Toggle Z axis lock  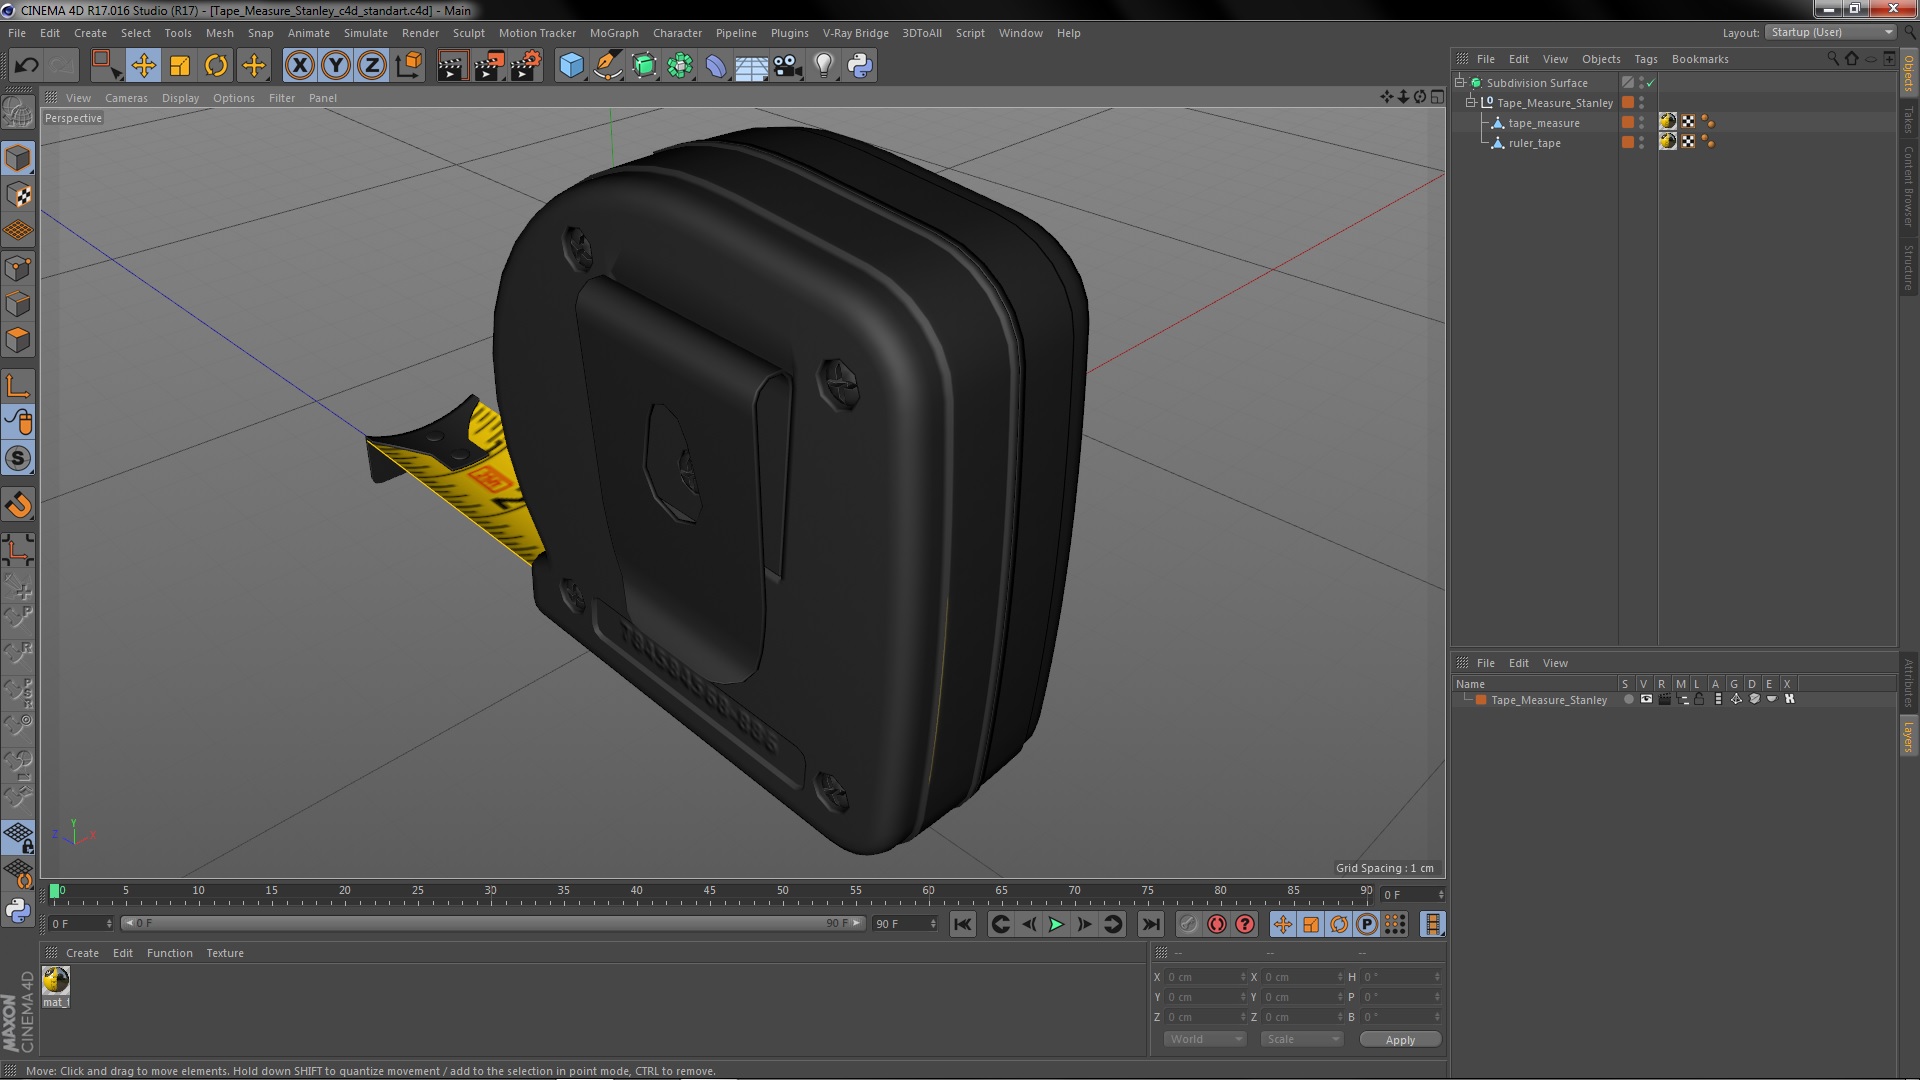point(372,66)
